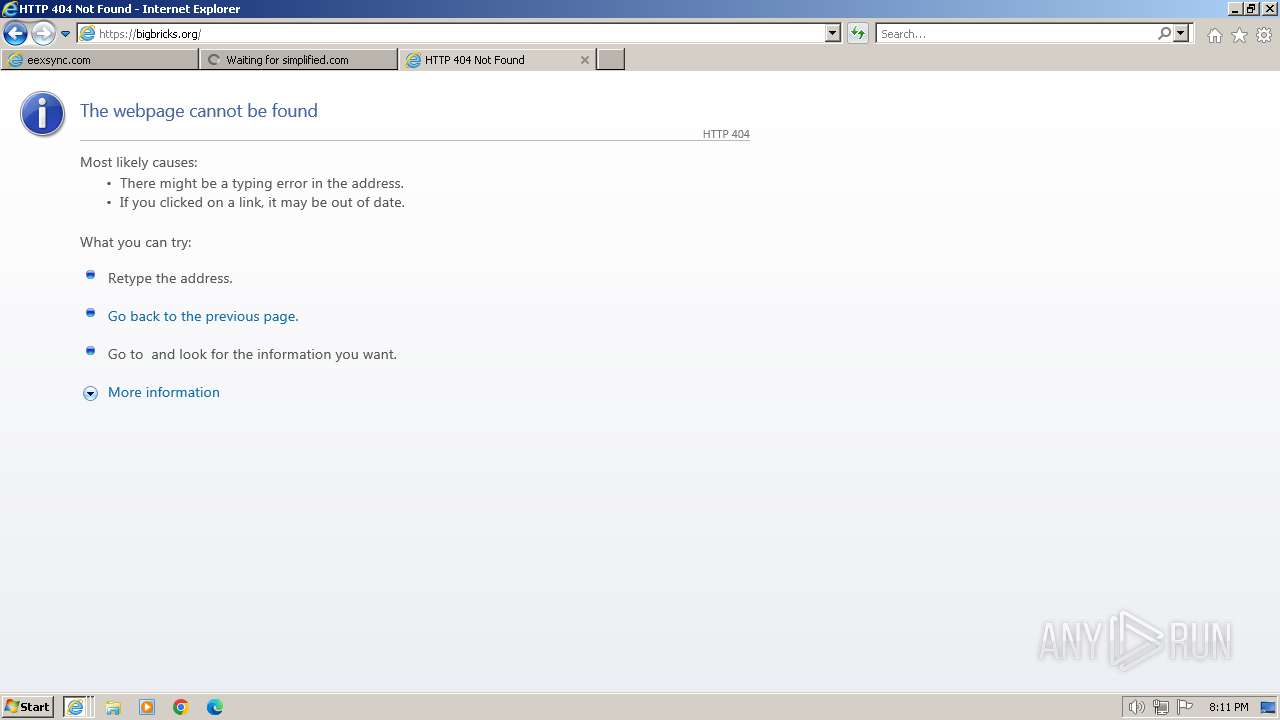Click the network connection tray icon
The height and width of the screenshot is (720, 1280).
pos(1161,707)
